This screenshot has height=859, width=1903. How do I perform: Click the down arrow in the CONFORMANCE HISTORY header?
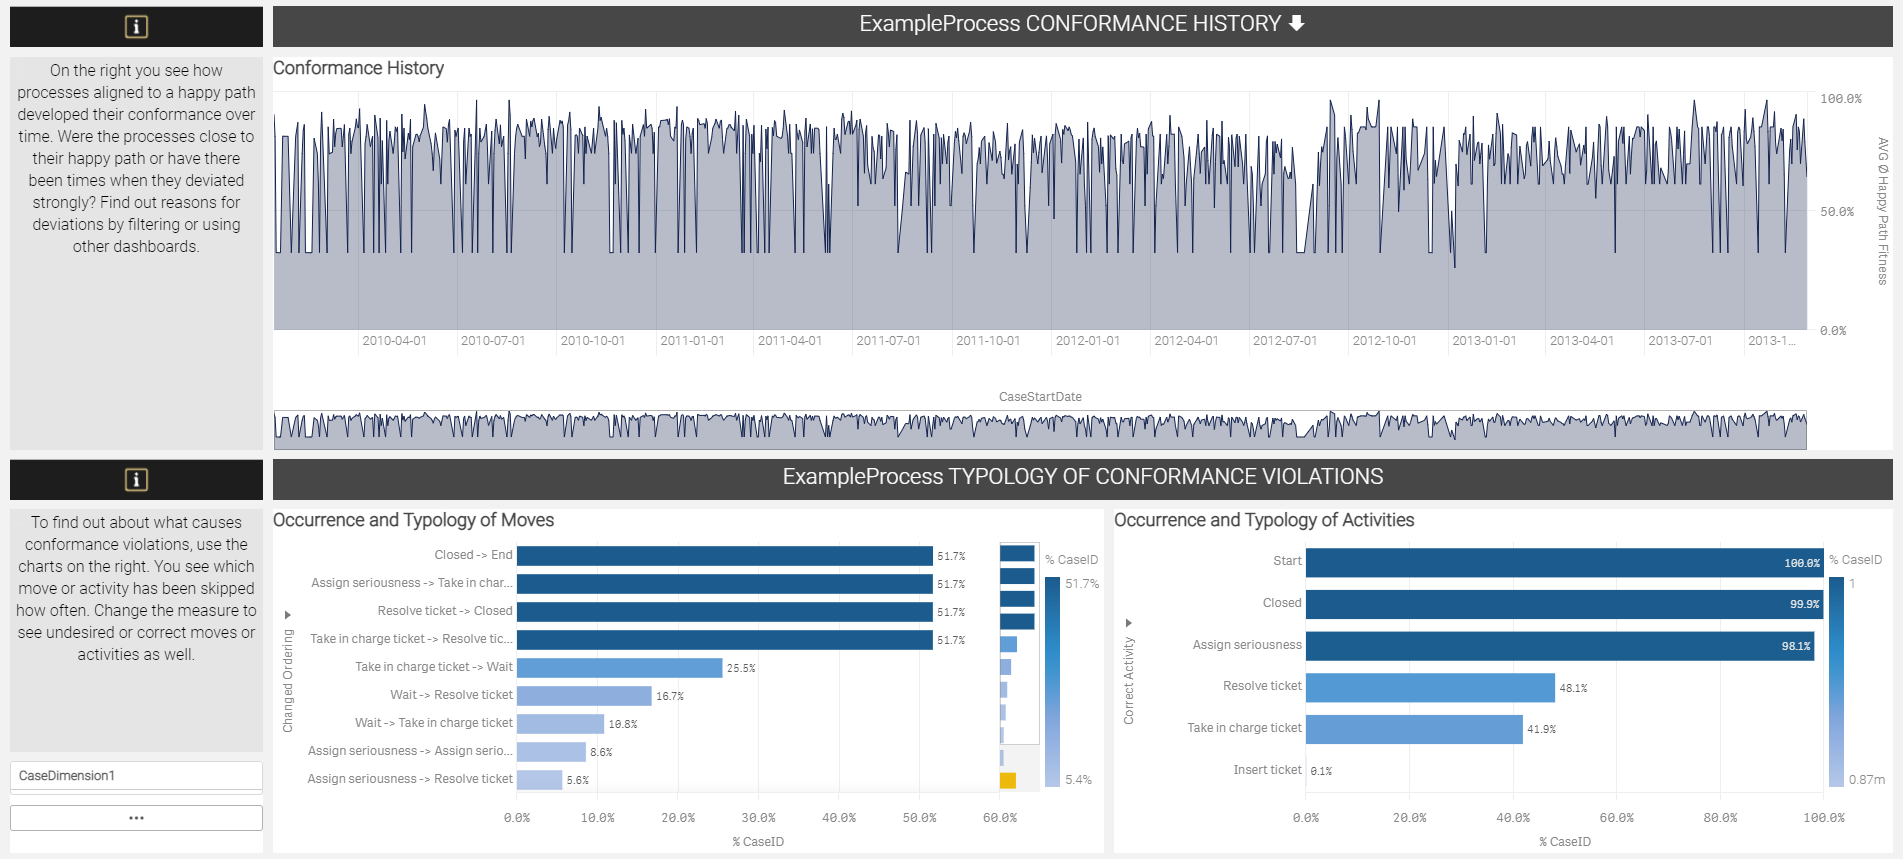(1297, 23)
